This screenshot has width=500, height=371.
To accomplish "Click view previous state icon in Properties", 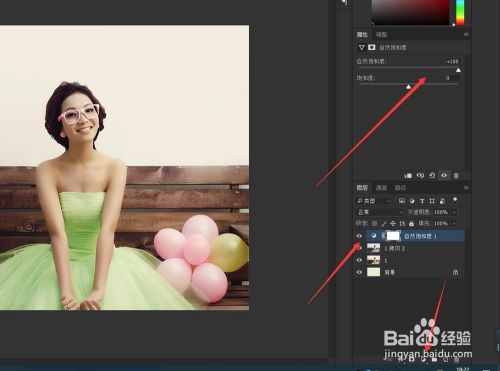I will [420, 175].
